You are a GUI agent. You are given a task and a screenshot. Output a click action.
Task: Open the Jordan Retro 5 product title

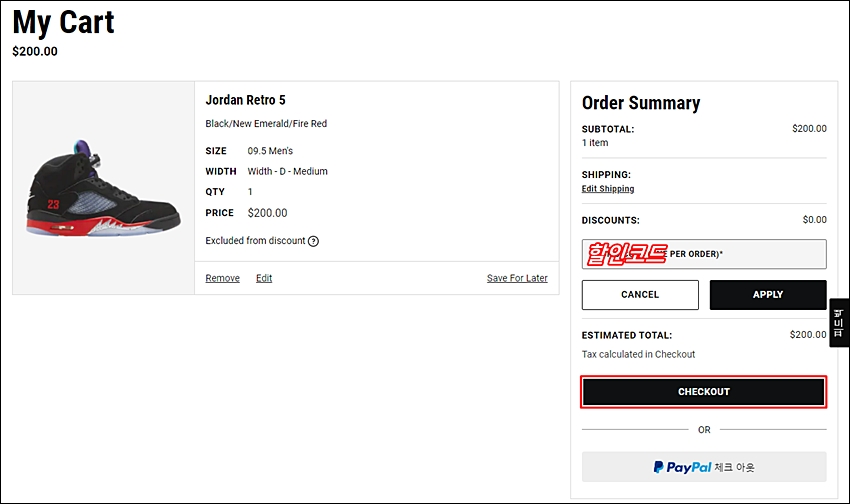tap(245, 100)
